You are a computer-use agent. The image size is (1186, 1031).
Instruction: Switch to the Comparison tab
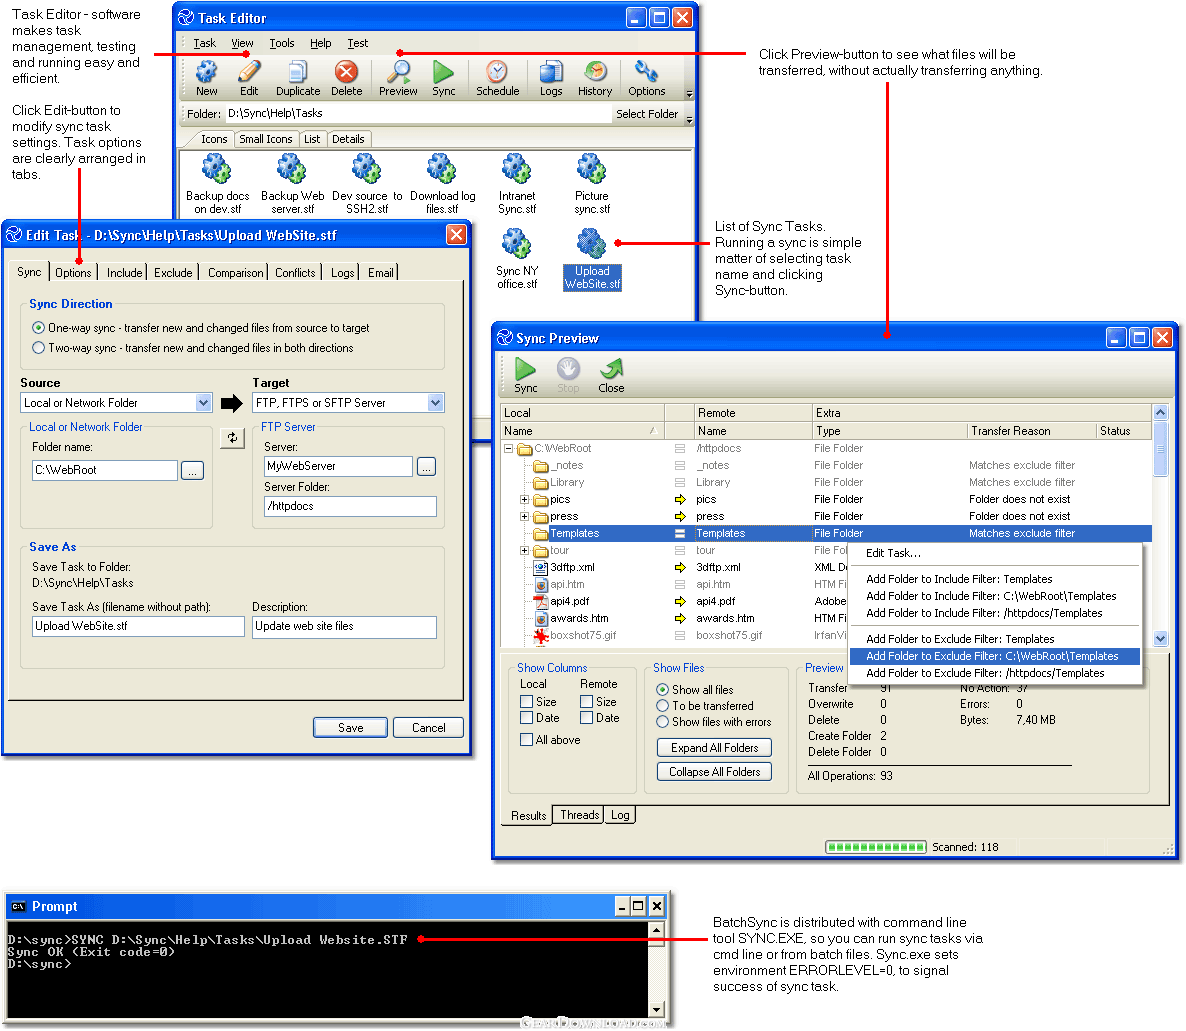235,272
